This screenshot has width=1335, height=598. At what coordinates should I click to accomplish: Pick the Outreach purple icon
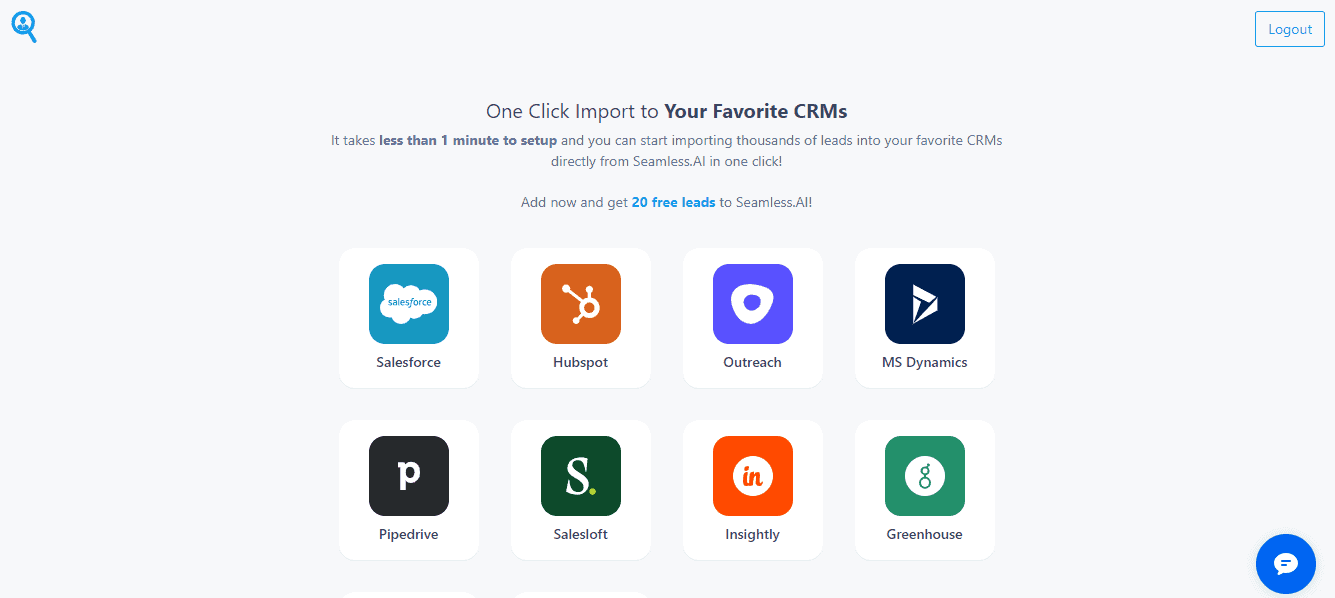pos(753,304)
